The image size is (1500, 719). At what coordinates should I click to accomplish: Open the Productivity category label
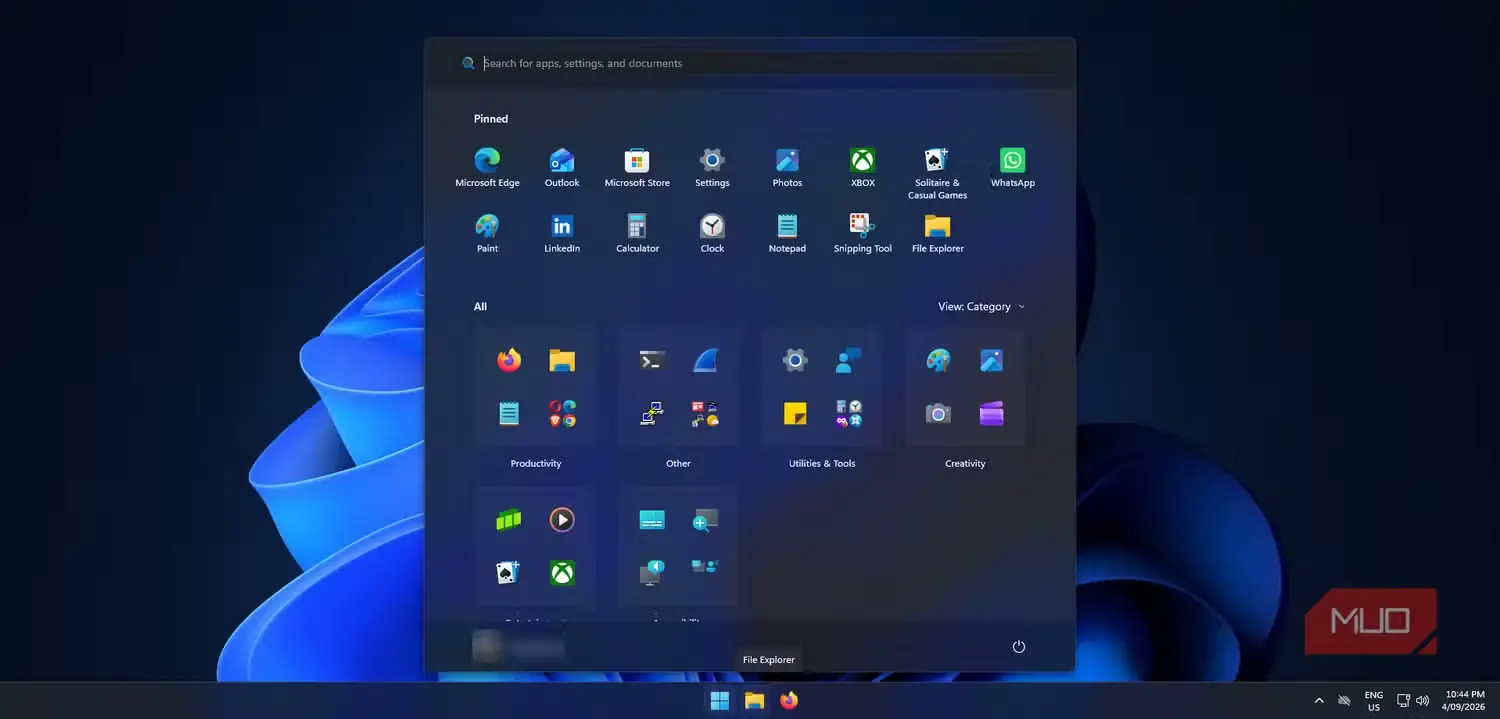click(x=536, y=464)
